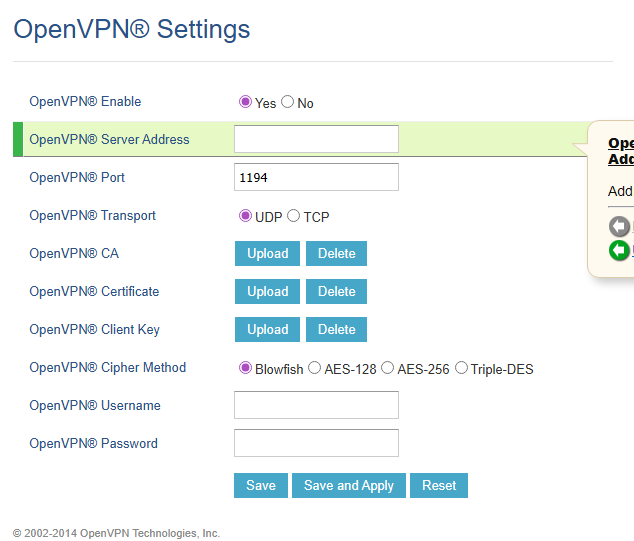Select AES-128 cipher method
This screenshot has height=541, width=634.
[315, 368]
